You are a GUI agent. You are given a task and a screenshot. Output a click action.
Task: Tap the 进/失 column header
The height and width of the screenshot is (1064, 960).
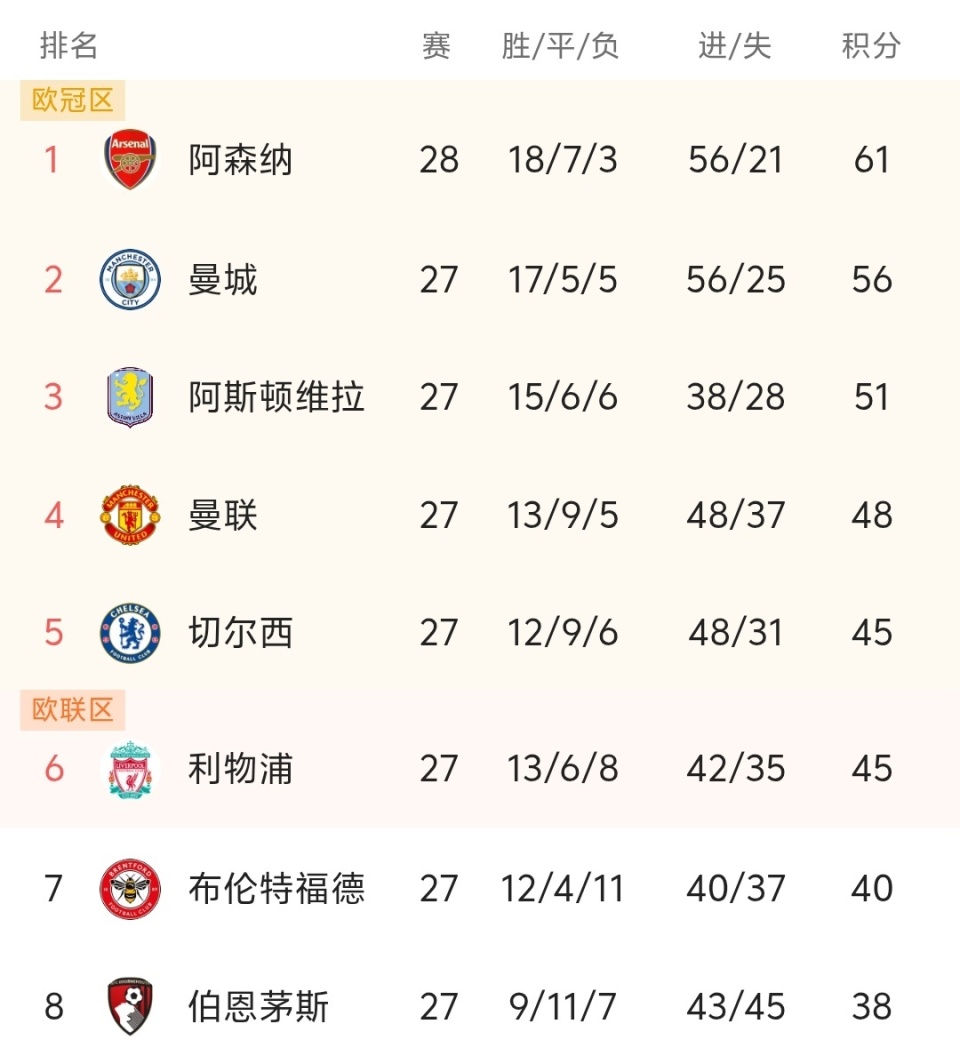click(735, 46)
